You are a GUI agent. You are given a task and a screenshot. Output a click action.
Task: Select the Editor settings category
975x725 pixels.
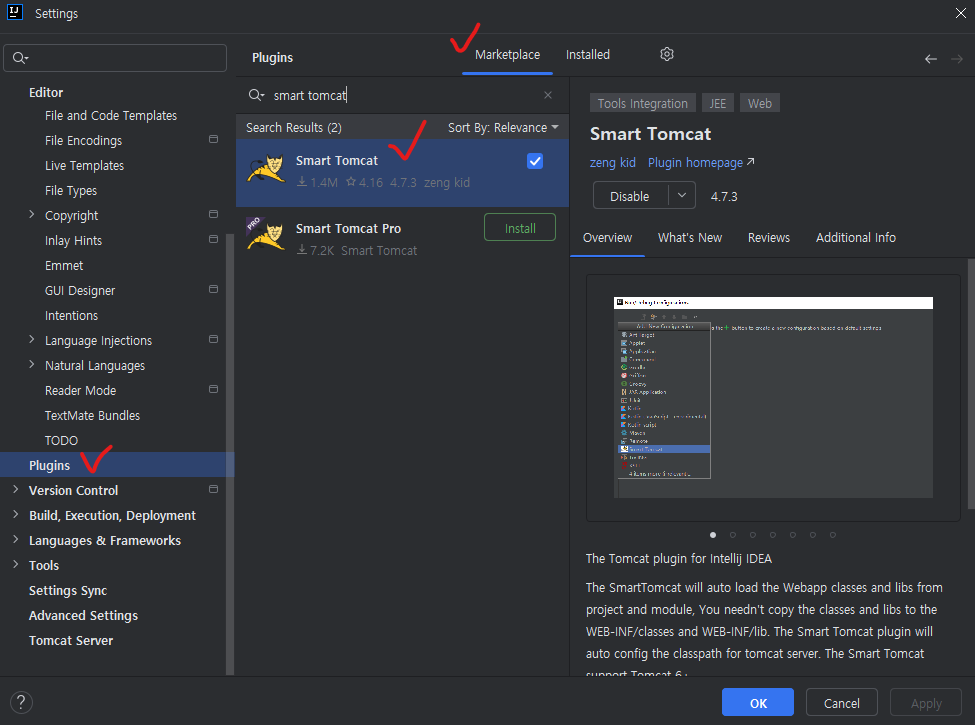[46, 92]
